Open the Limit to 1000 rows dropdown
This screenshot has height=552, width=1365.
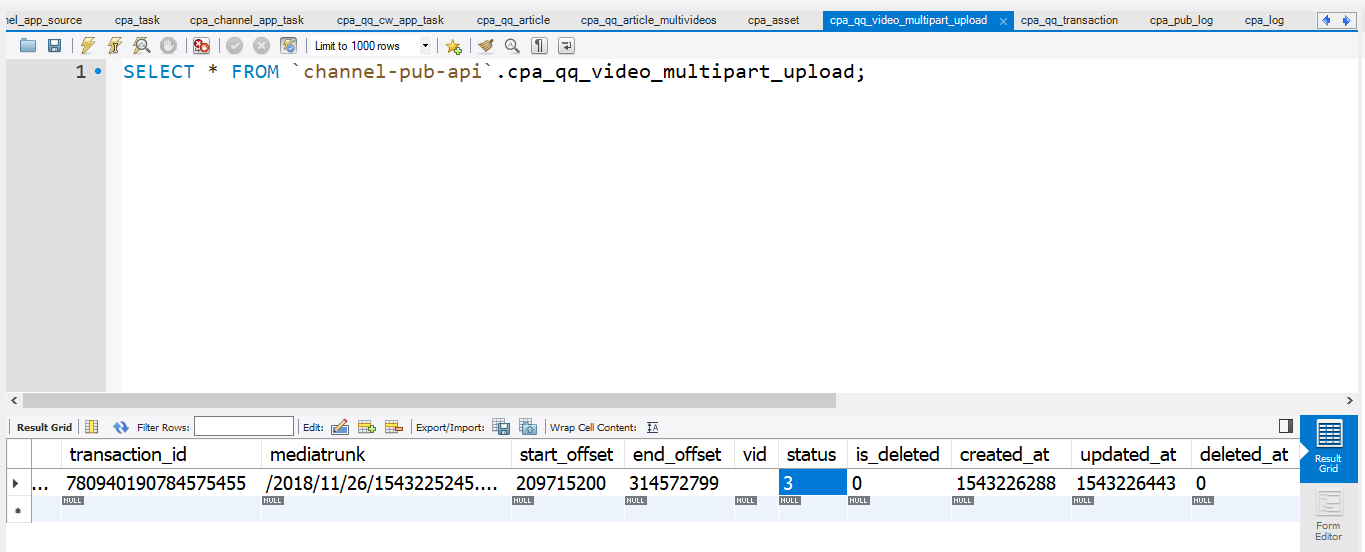point(425,46)
